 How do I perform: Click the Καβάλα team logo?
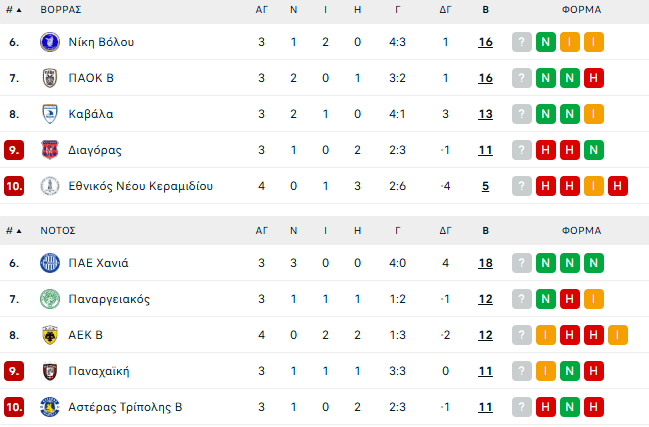(x=49, y=114)
